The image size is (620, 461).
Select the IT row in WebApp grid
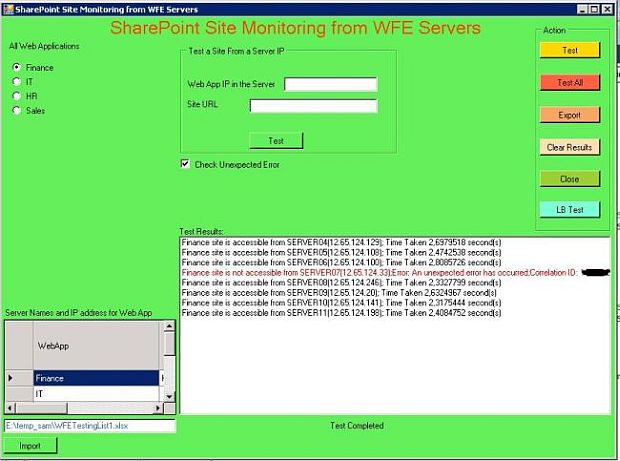click(x=96, y=393)
